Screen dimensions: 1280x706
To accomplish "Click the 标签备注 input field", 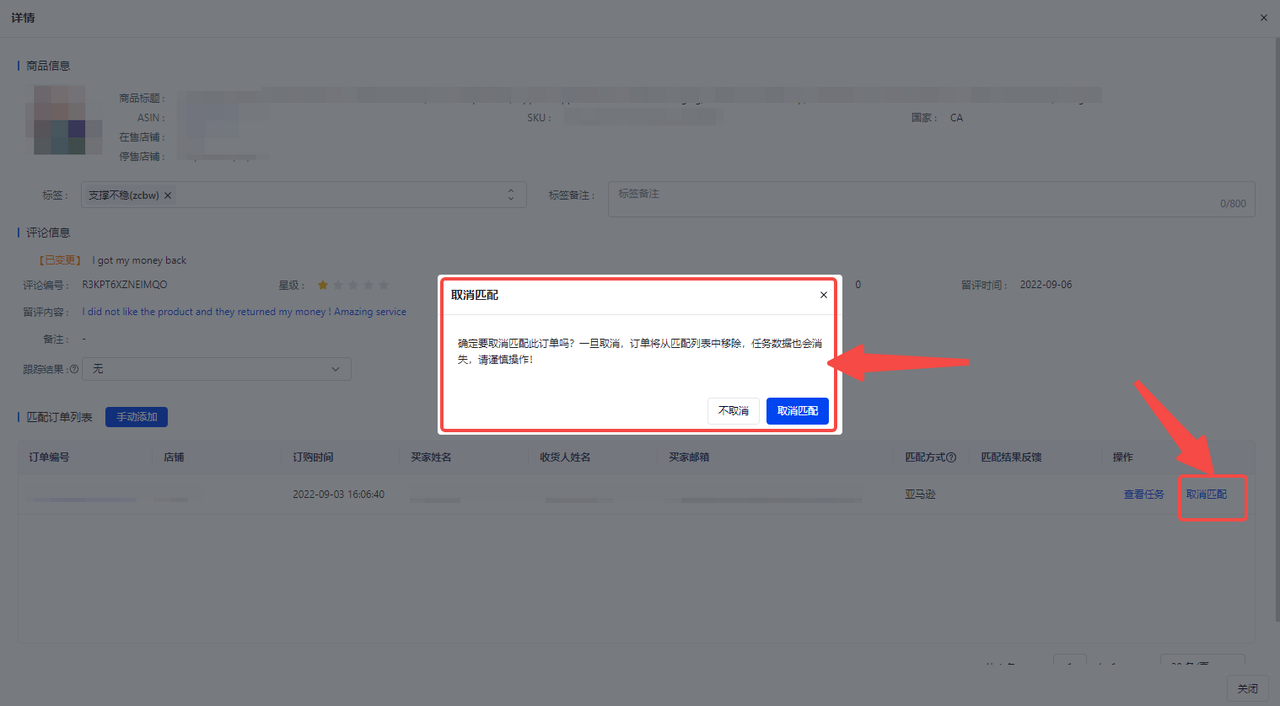I will tap(930, 199).
